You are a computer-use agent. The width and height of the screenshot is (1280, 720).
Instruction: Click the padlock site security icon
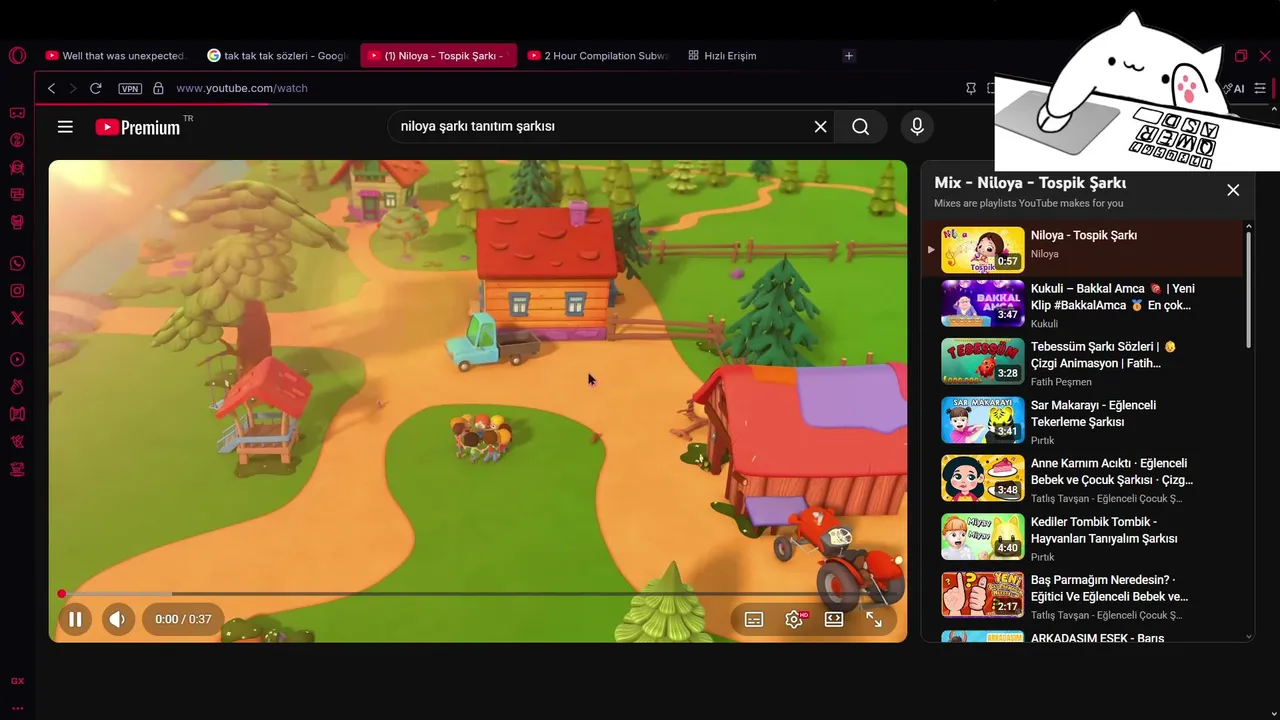tap(158, 88)
